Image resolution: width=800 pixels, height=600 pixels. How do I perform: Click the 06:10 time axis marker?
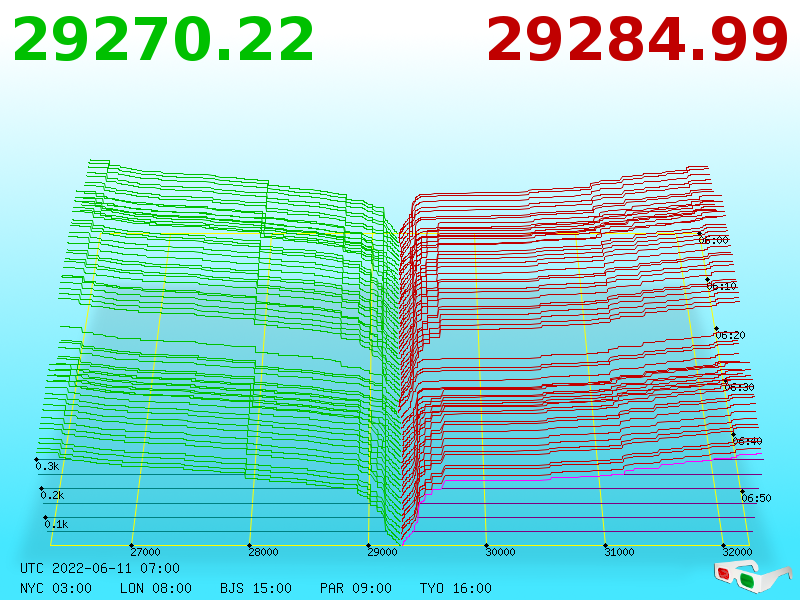point(721,286)
